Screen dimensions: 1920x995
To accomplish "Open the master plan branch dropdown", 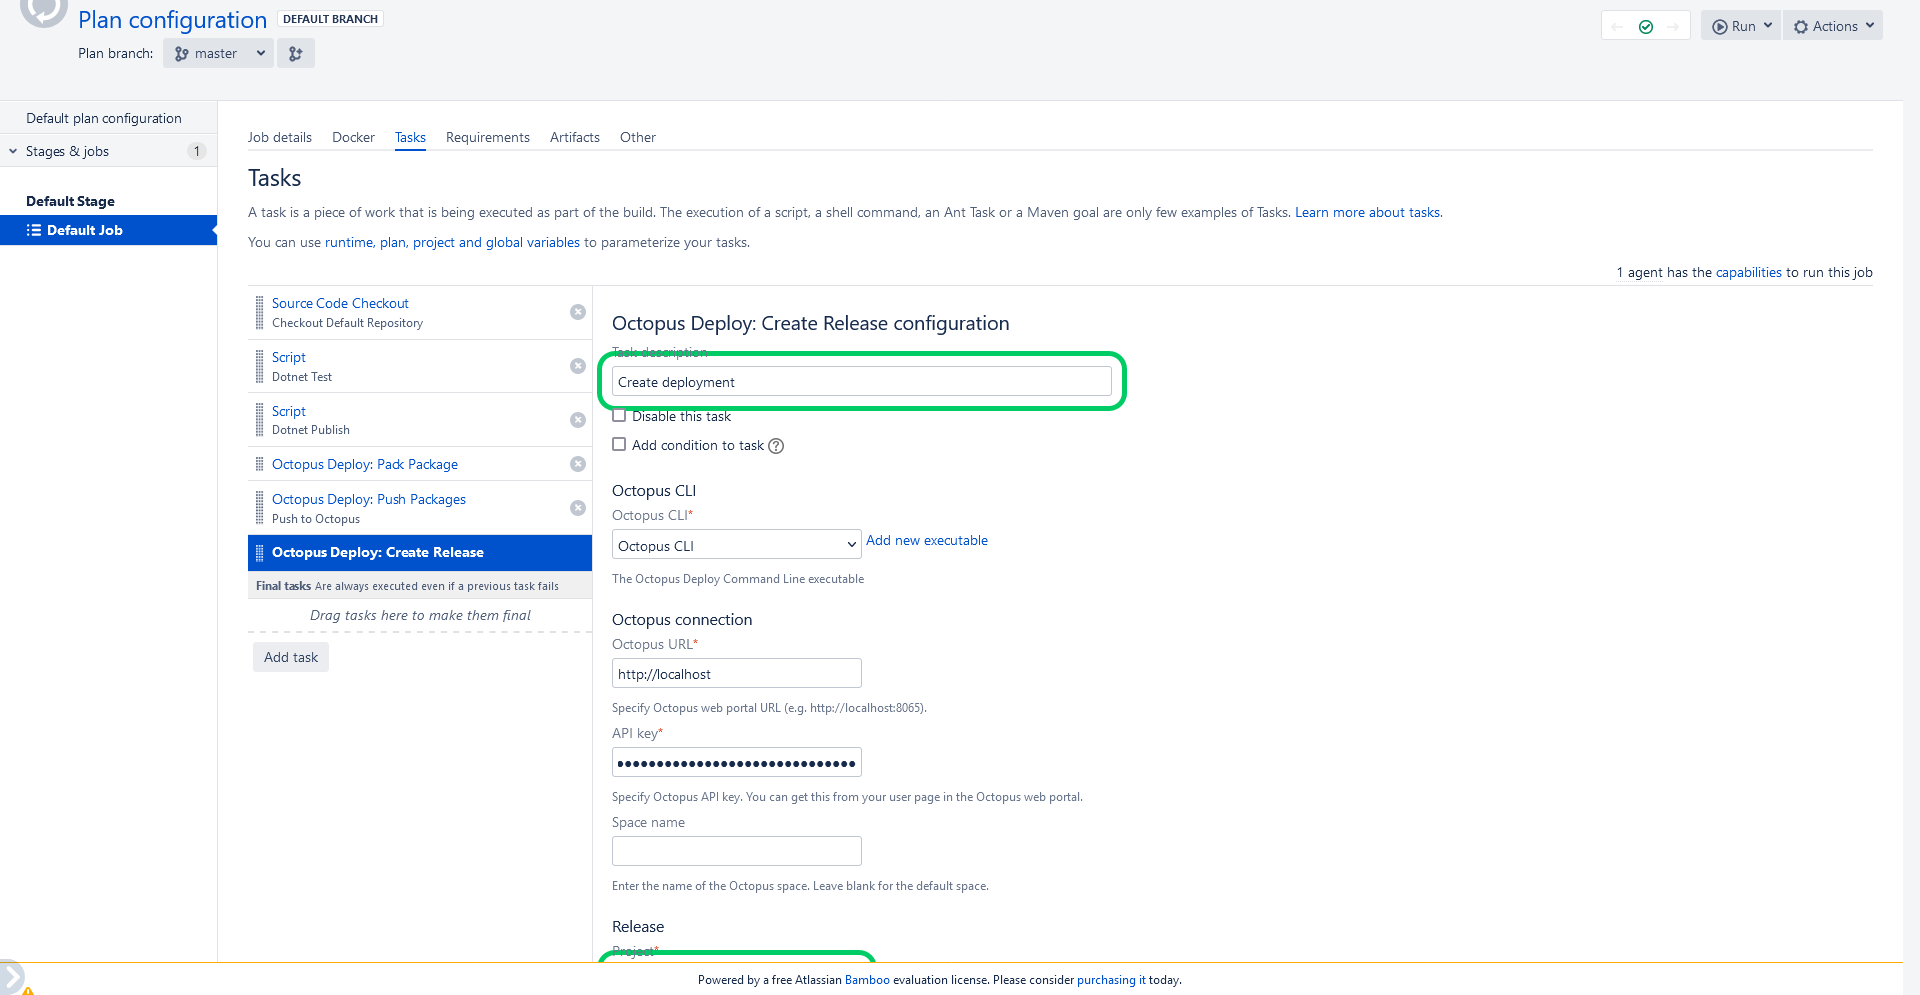I will click(219, 53).
